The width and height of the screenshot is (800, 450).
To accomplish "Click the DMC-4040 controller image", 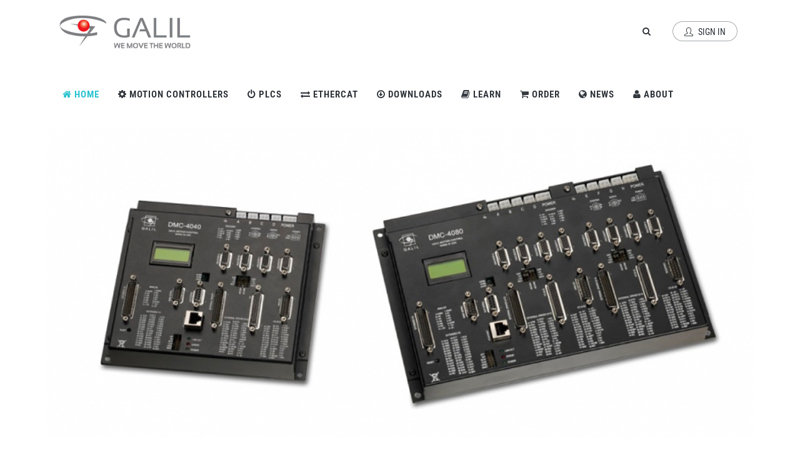I will (213, 291).
